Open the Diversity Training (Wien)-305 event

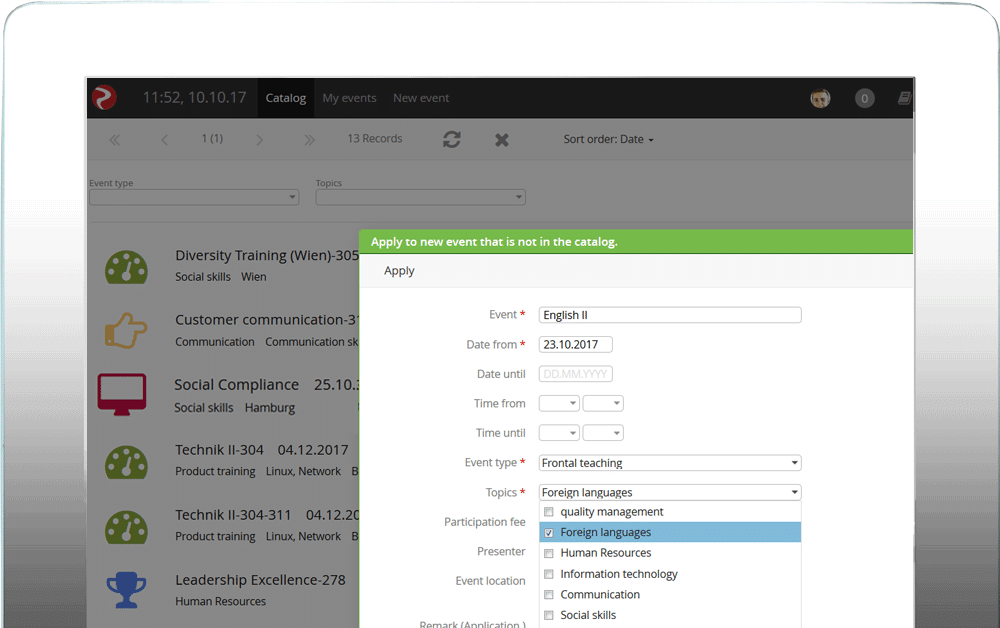click(267, 255)
